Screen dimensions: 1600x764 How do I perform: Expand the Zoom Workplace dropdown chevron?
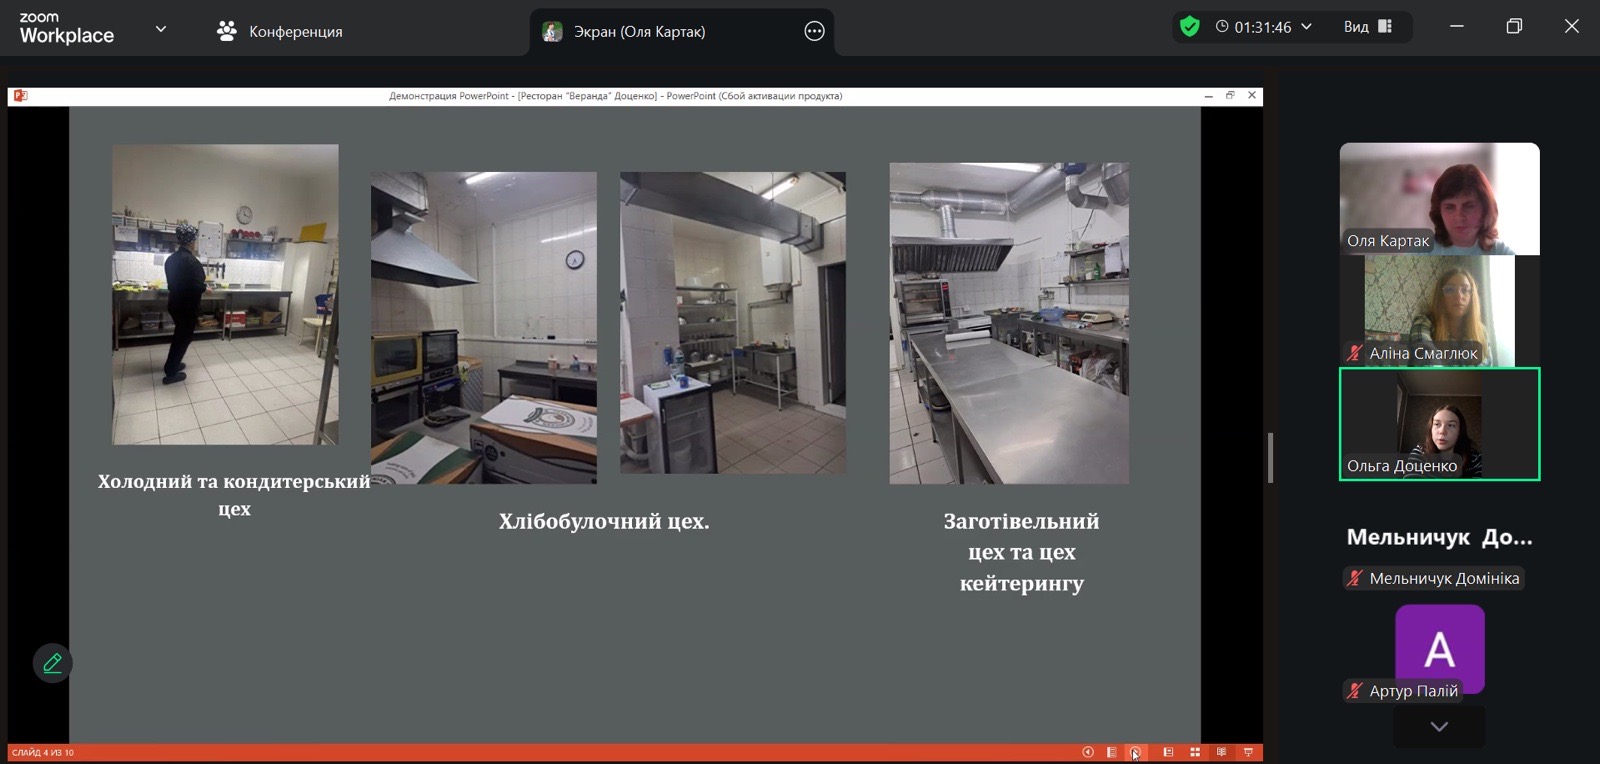click(x=161, y=29)
